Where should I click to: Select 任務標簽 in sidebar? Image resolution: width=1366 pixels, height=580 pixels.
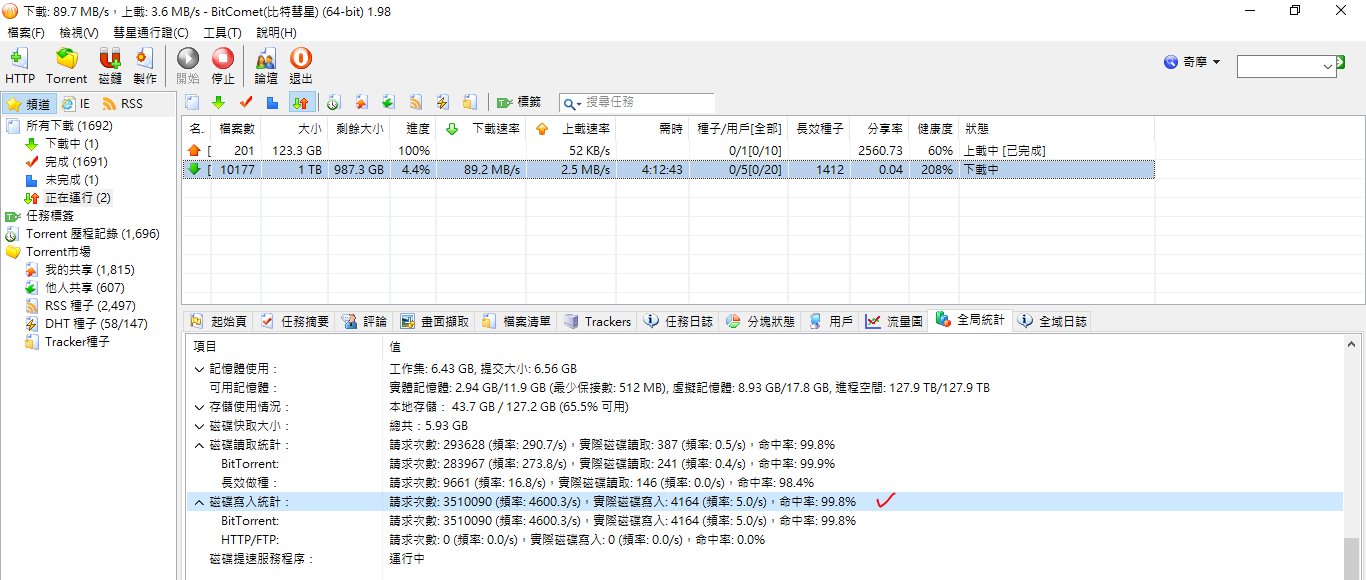point(40,216)
